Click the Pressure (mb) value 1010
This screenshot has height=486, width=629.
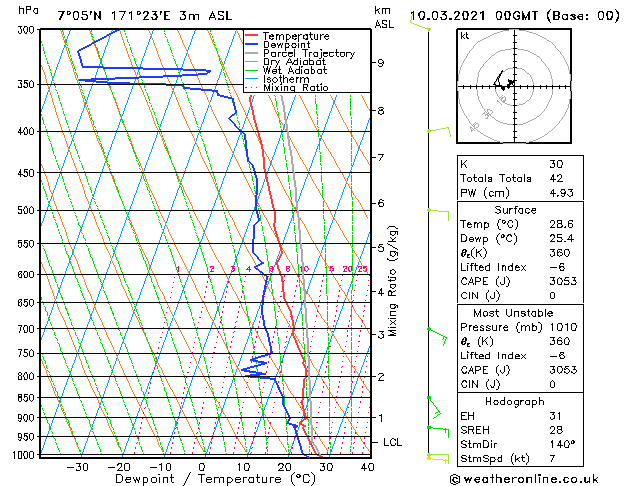click(x=564, y=327)
